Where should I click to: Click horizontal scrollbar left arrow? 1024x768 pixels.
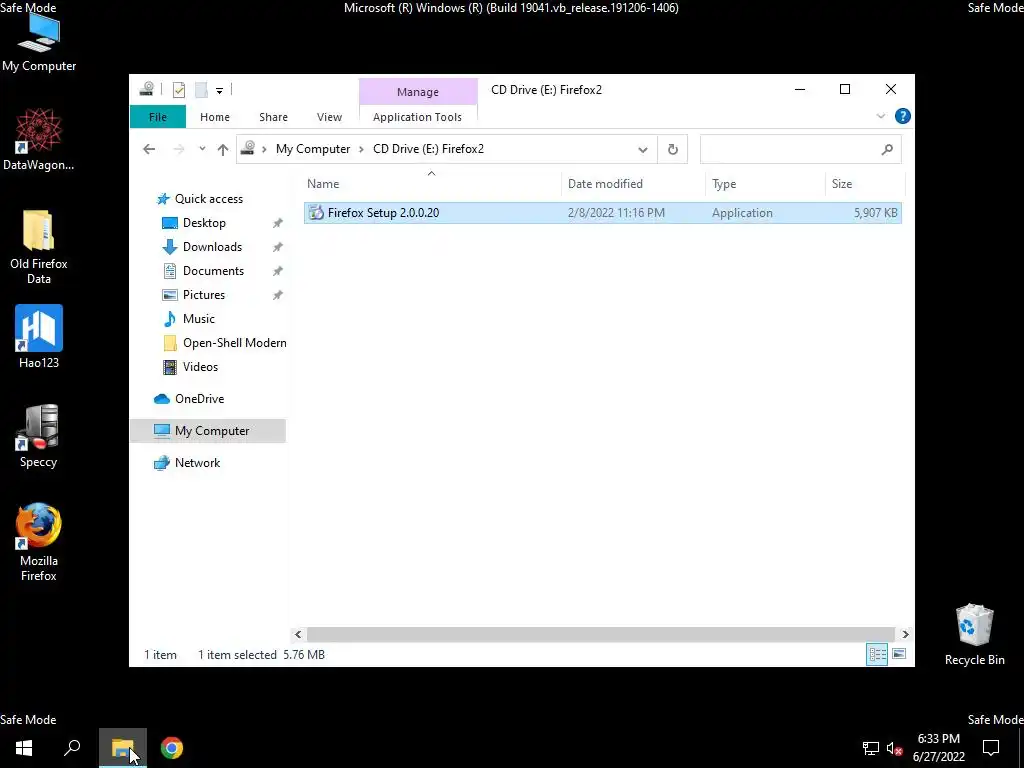click(298, 634)
